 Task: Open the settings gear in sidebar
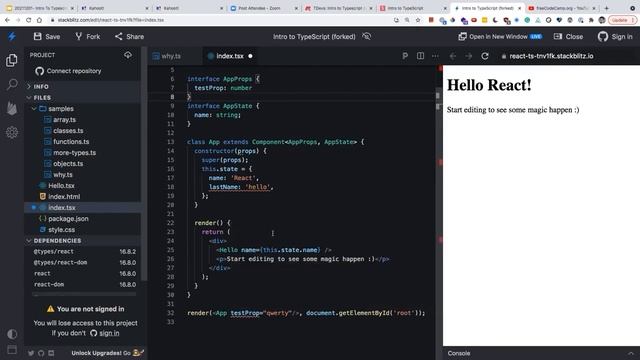[x=12, y=132]
